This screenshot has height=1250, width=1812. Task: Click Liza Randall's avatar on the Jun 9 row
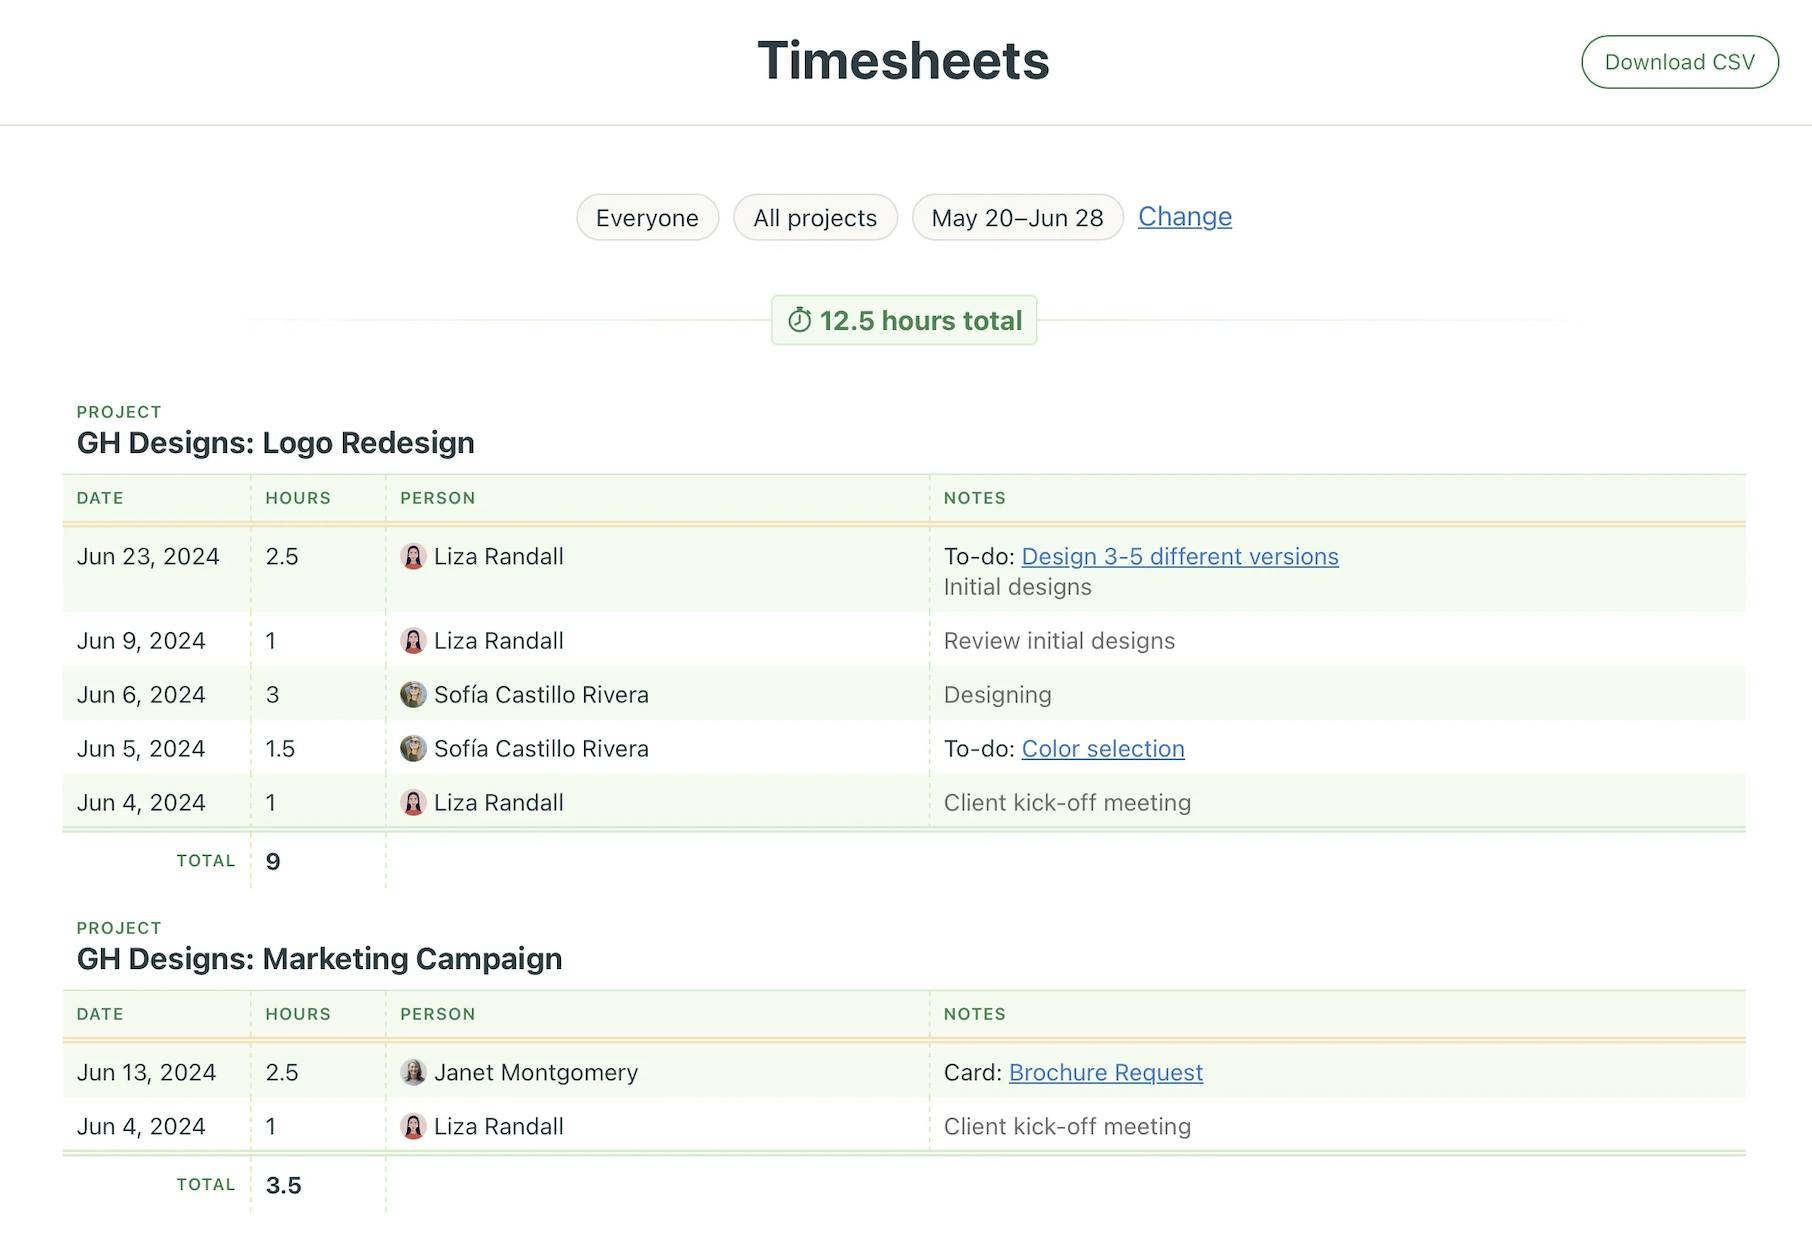(415, 641)
